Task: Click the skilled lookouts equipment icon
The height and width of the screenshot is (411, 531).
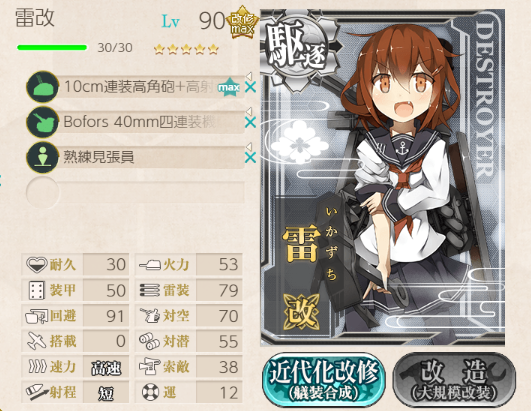Action: (x=43, y=157)
